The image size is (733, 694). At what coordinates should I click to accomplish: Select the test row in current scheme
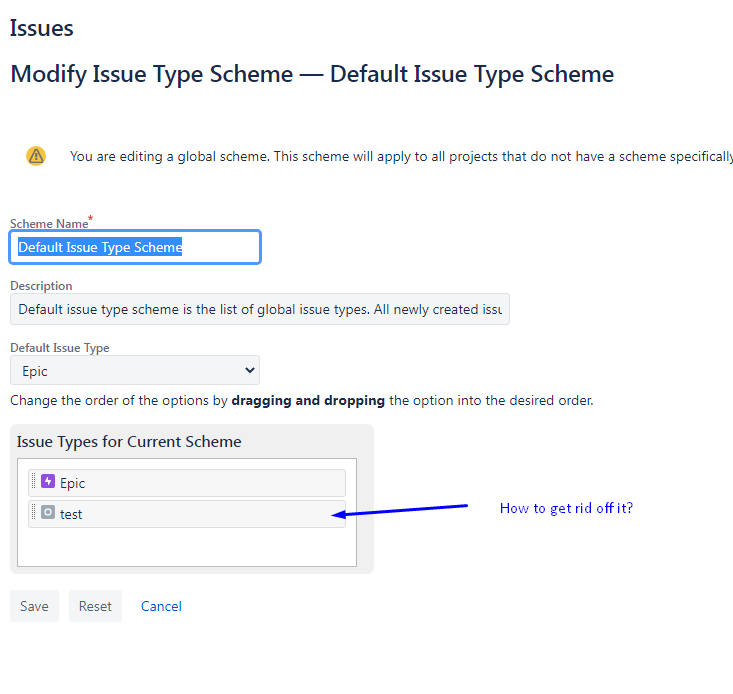(x=187, y=514)
